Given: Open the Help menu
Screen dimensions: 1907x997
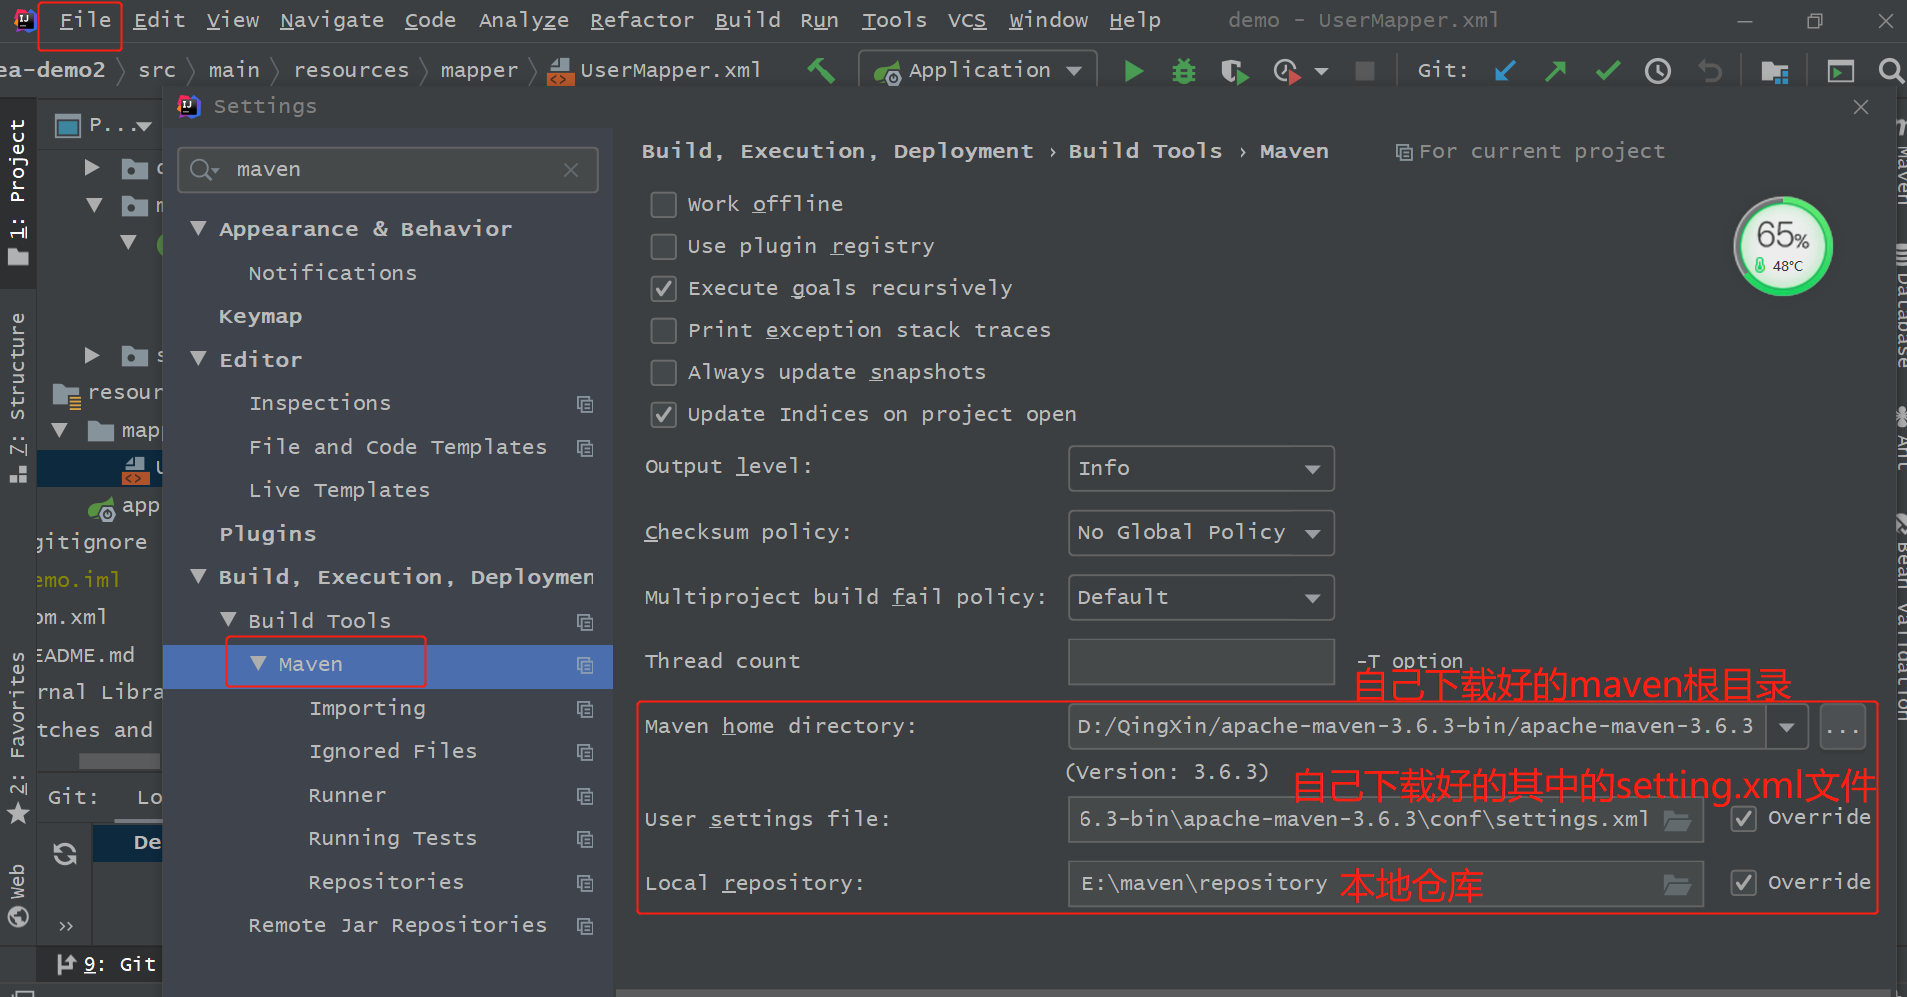Looking at the screenshot, I should click(1135, 21).
